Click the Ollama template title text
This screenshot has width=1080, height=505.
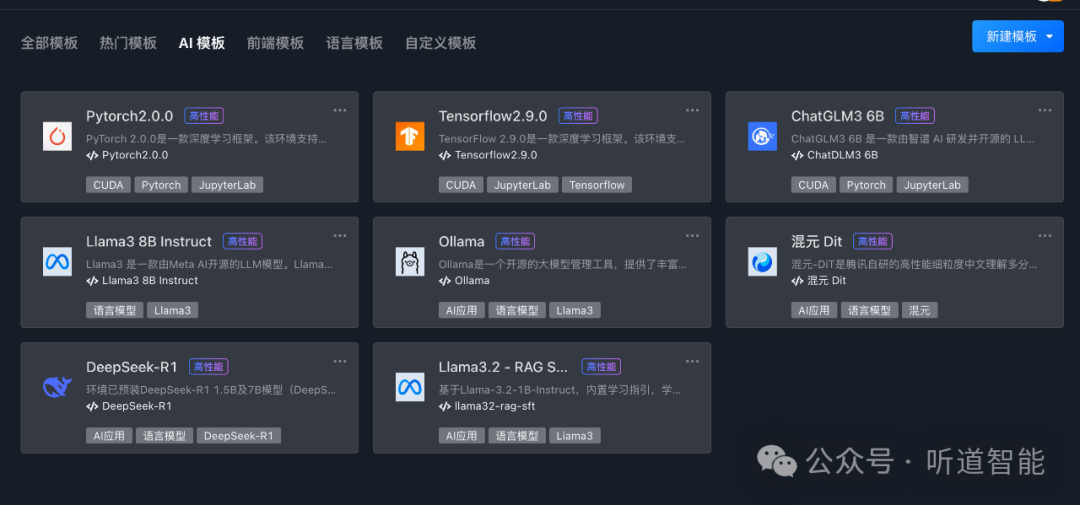click(461, 241)
